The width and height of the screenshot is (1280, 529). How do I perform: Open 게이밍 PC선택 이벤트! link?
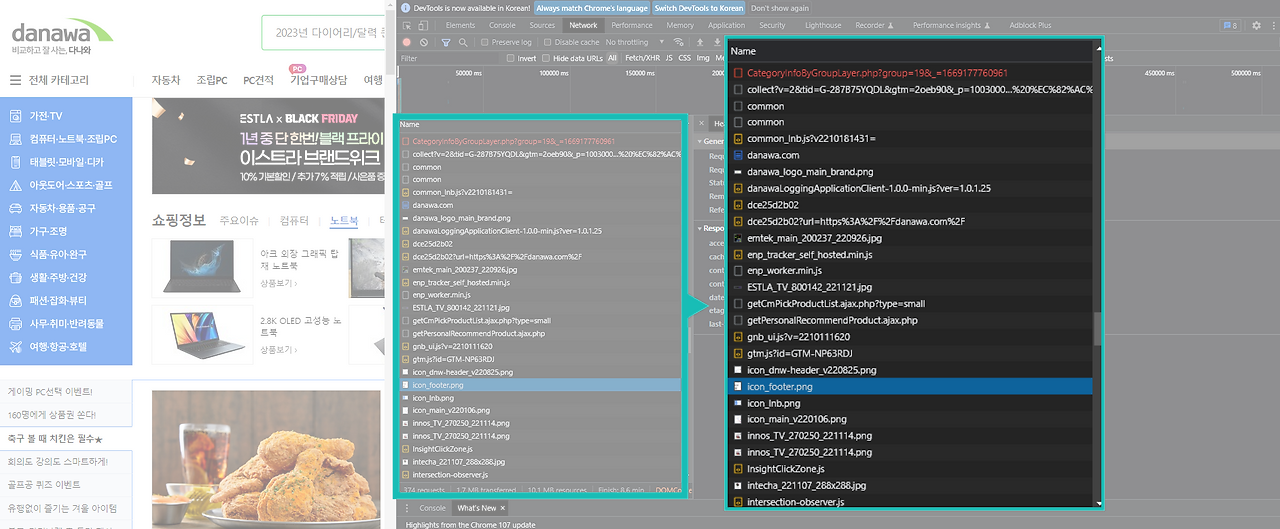pos(50,391)
